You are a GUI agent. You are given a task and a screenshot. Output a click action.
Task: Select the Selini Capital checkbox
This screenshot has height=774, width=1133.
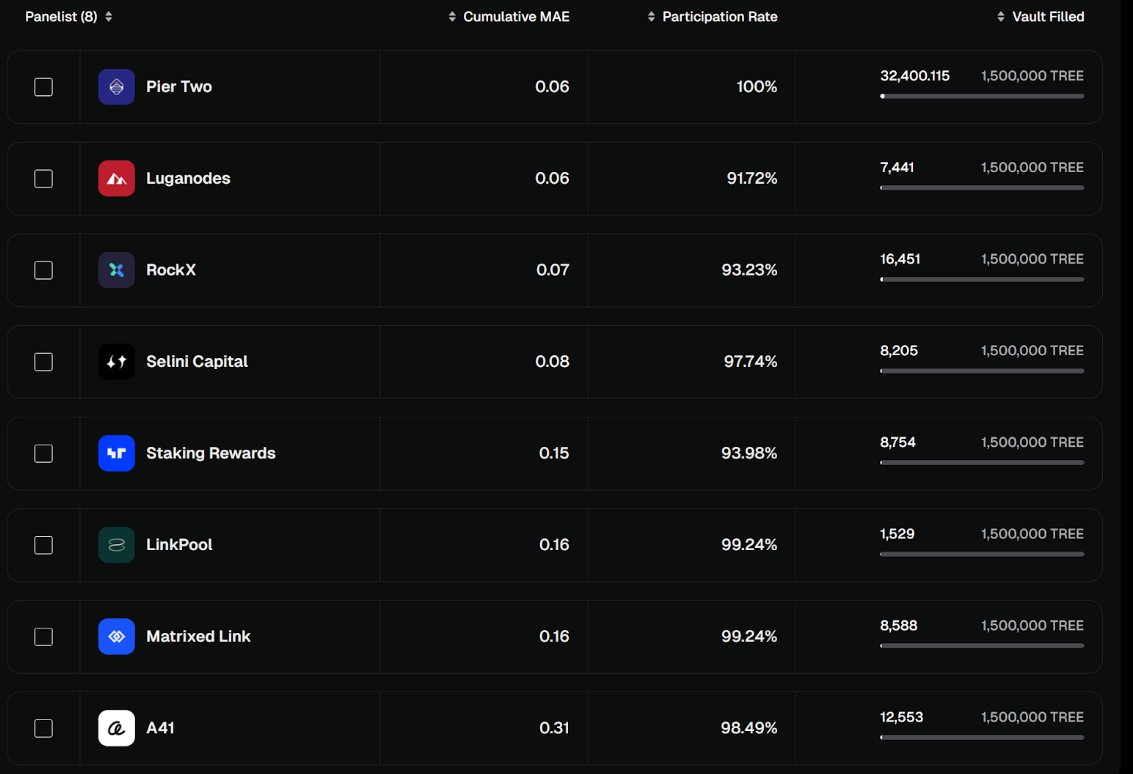43,361
